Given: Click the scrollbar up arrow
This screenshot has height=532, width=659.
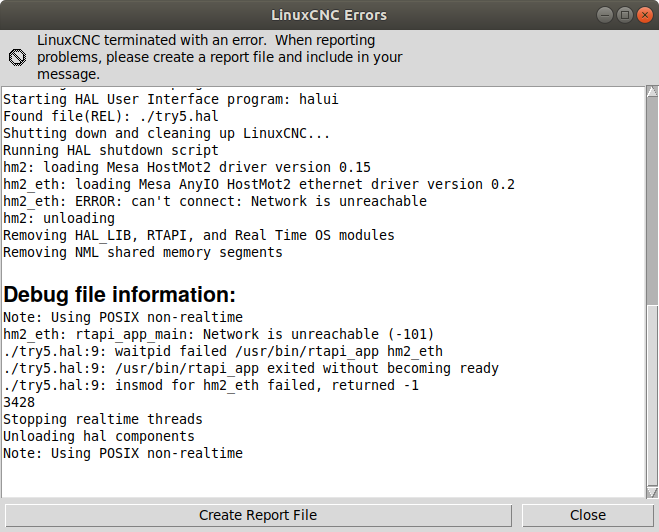Looking at the screenshot, I should 652,91.
